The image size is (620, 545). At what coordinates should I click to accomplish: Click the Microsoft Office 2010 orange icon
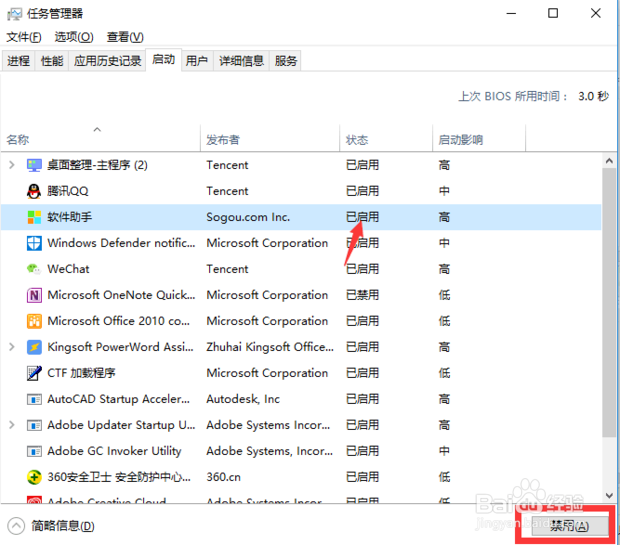tap(34, 321)
